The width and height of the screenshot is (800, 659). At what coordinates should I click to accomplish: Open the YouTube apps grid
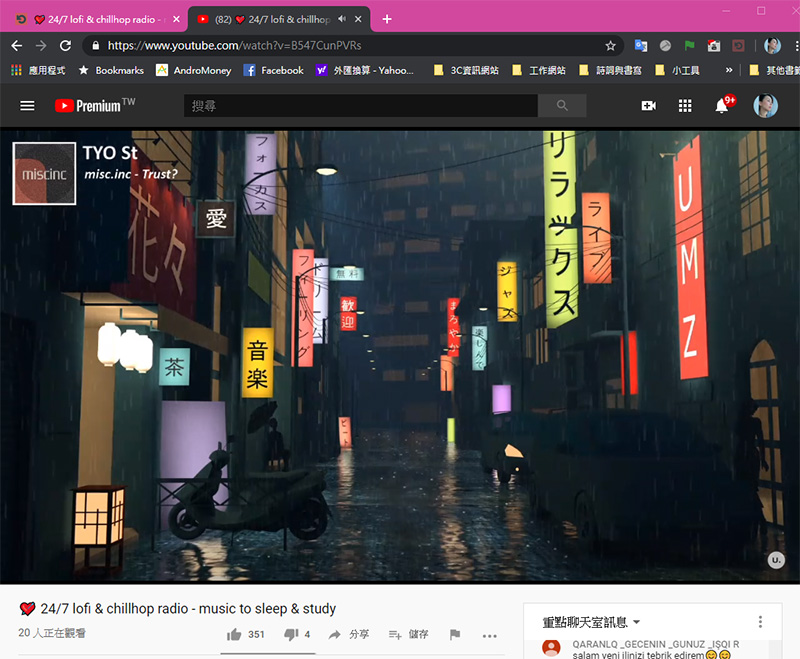pyautogui.click(x=685, y=105)
